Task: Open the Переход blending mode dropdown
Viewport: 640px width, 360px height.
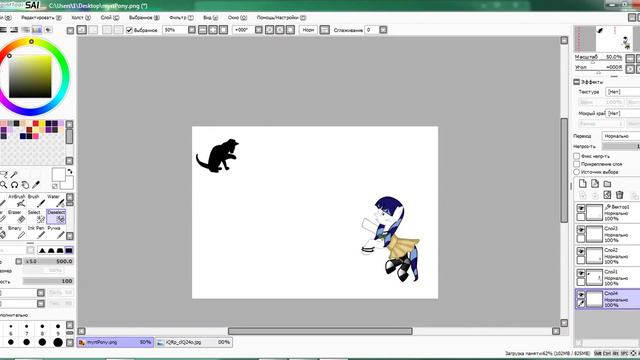Action: click(x=621, y=136)
